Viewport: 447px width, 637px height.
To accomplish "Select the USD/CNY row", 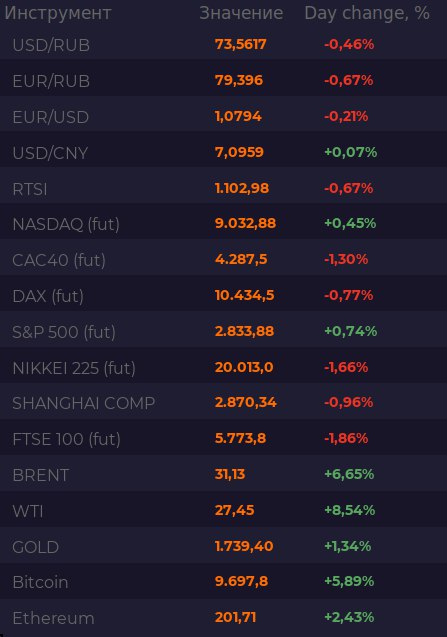I will tap(224, 152).
